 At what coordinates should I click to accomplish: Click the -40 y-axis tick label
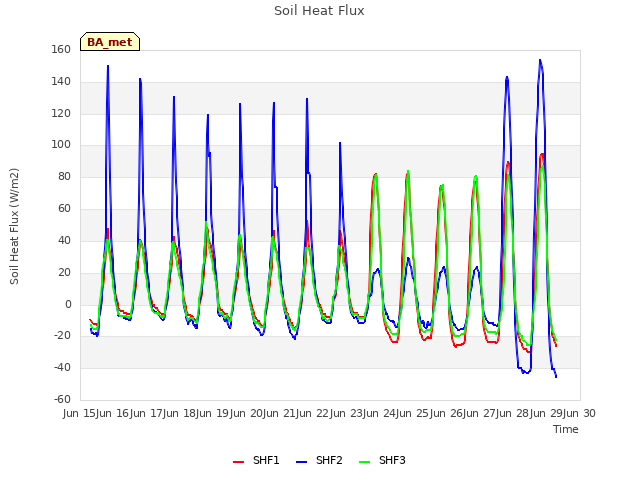(62, 367)
